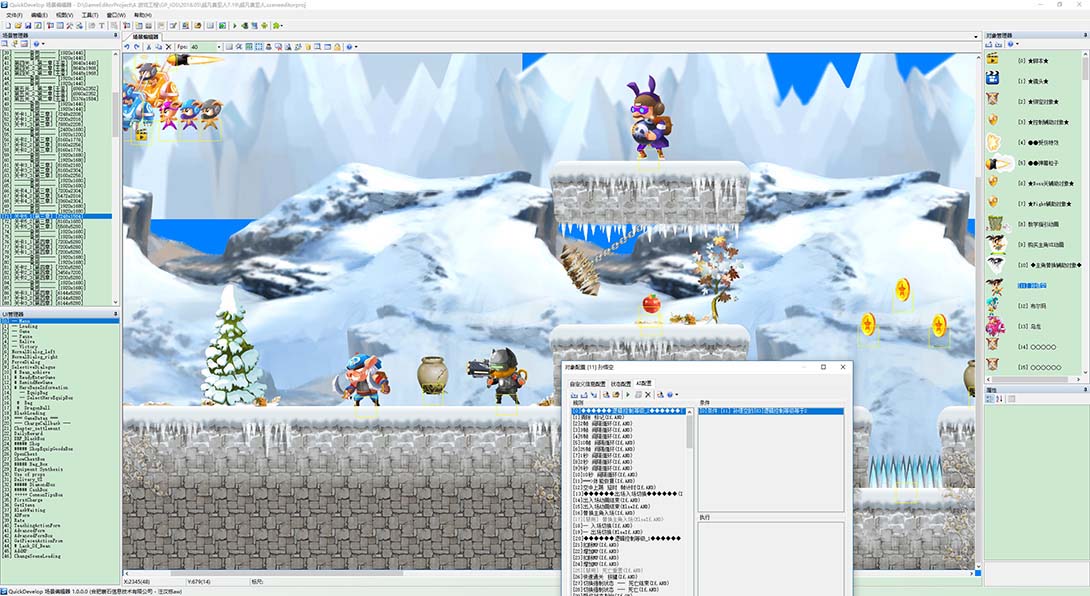The height and width of the screenshot is (596, 1090).
Task: Toggle the dotted selection box icon in scene toolbar
Action: pyautogui.click(x=259, y=47)
